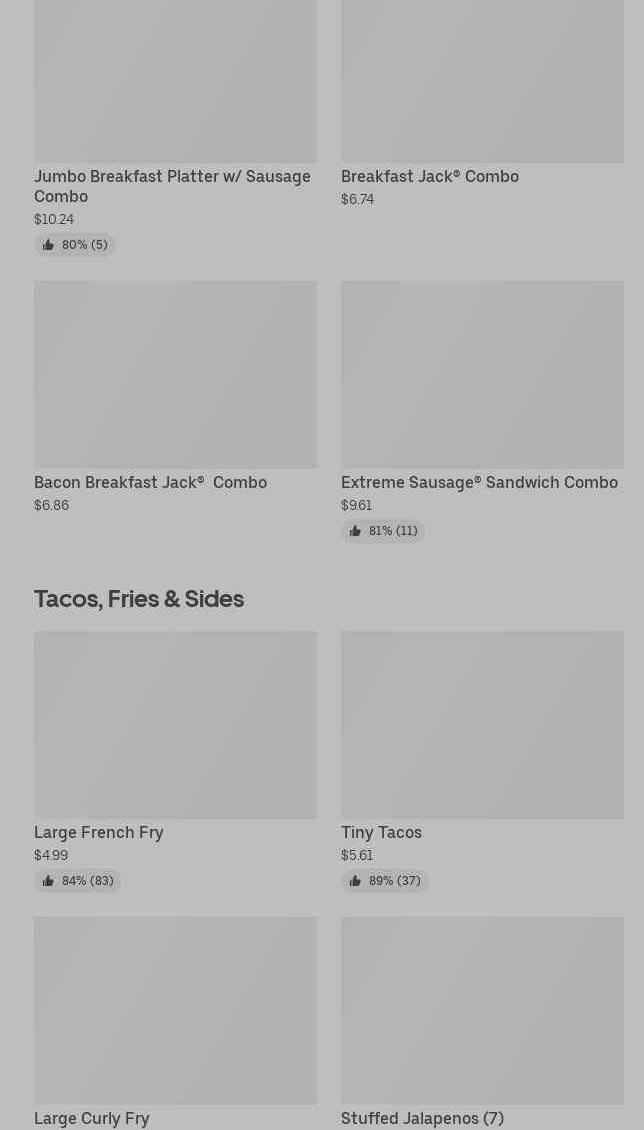Viewport: 644px width, 1130px height.
Task: Select Extreme Sausage Sandwich Combo title
Action: 479,482
